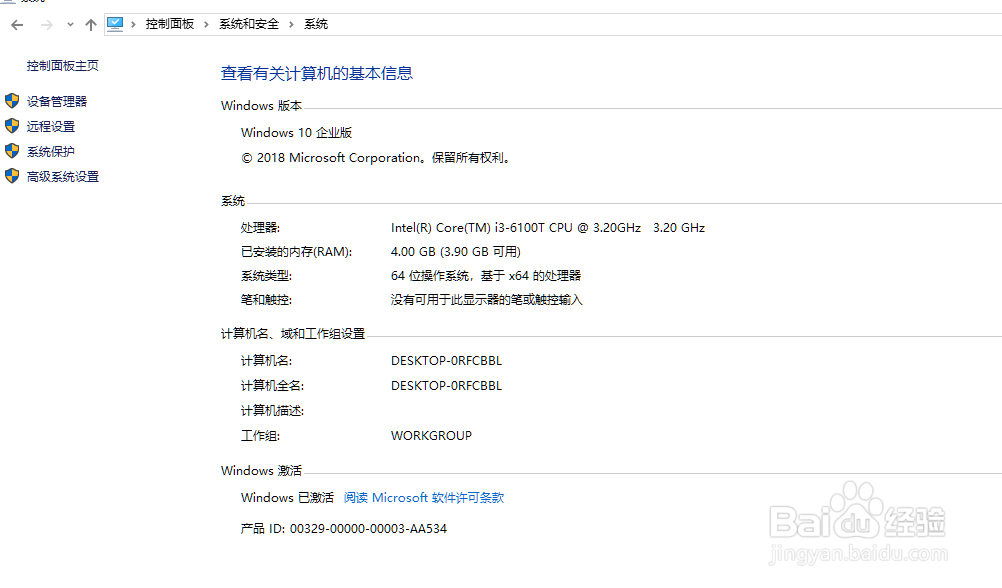Click the 计算机描述 label

272,410
